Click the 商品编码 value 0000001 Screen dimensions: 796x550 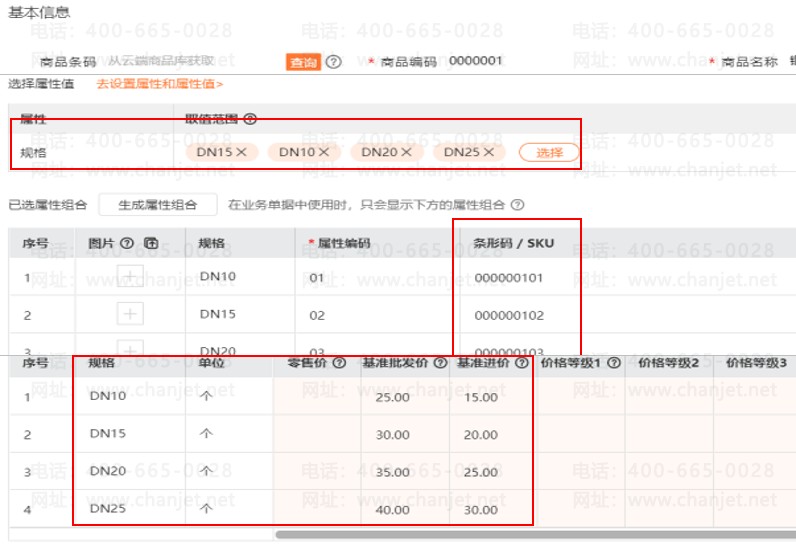point(475,61)
